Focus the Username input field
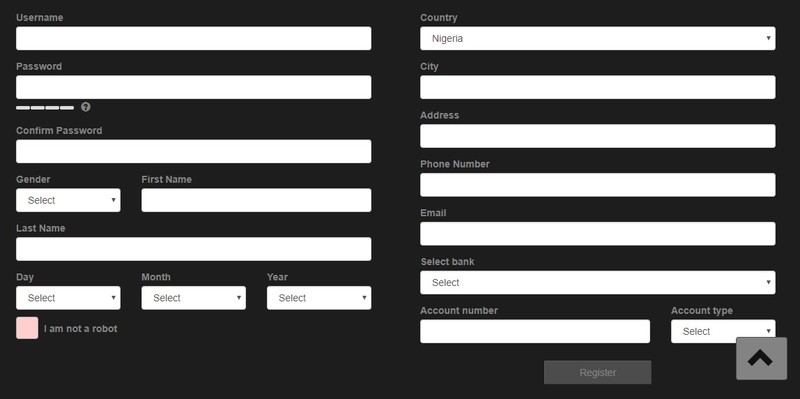Viewport: 800px width, 399px height. [x=193, y=38]
